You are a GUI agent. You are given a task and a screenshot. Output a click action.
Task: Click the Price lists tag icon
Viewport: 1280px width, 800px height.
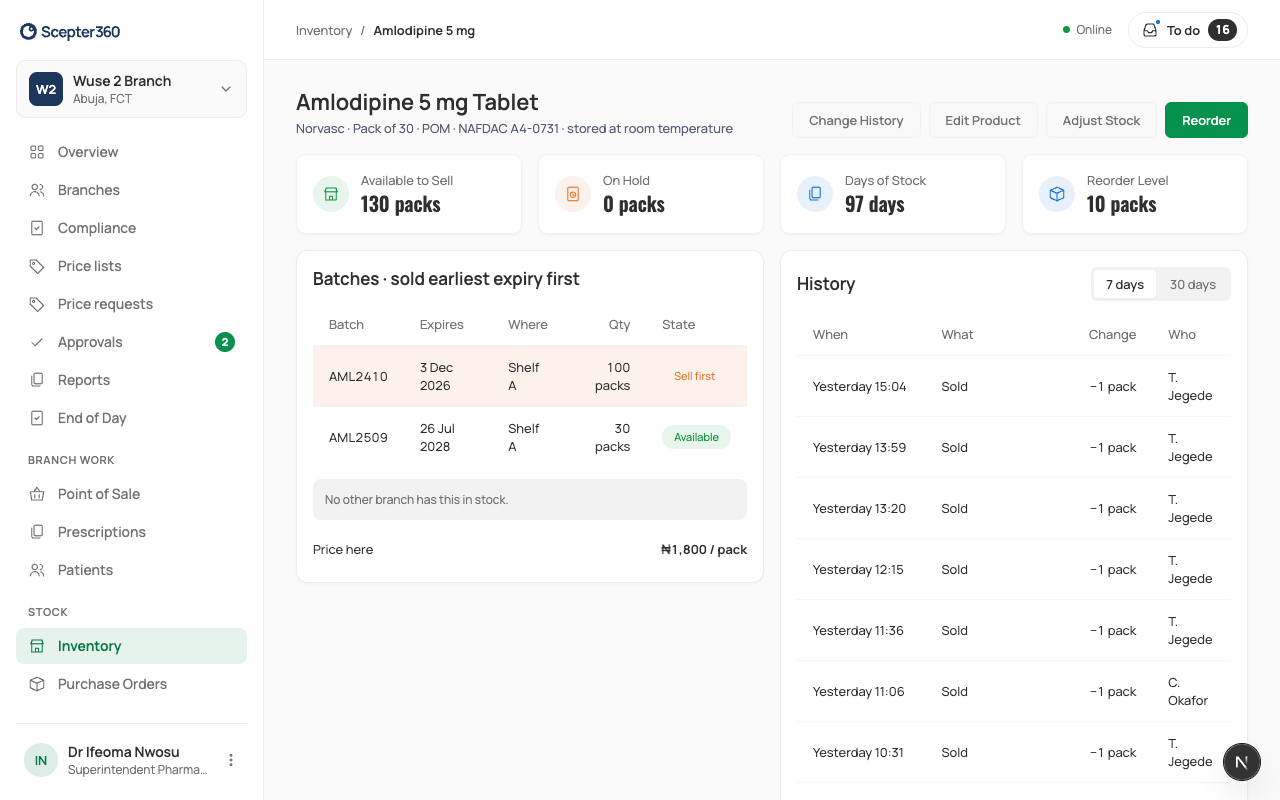(37, 266)
